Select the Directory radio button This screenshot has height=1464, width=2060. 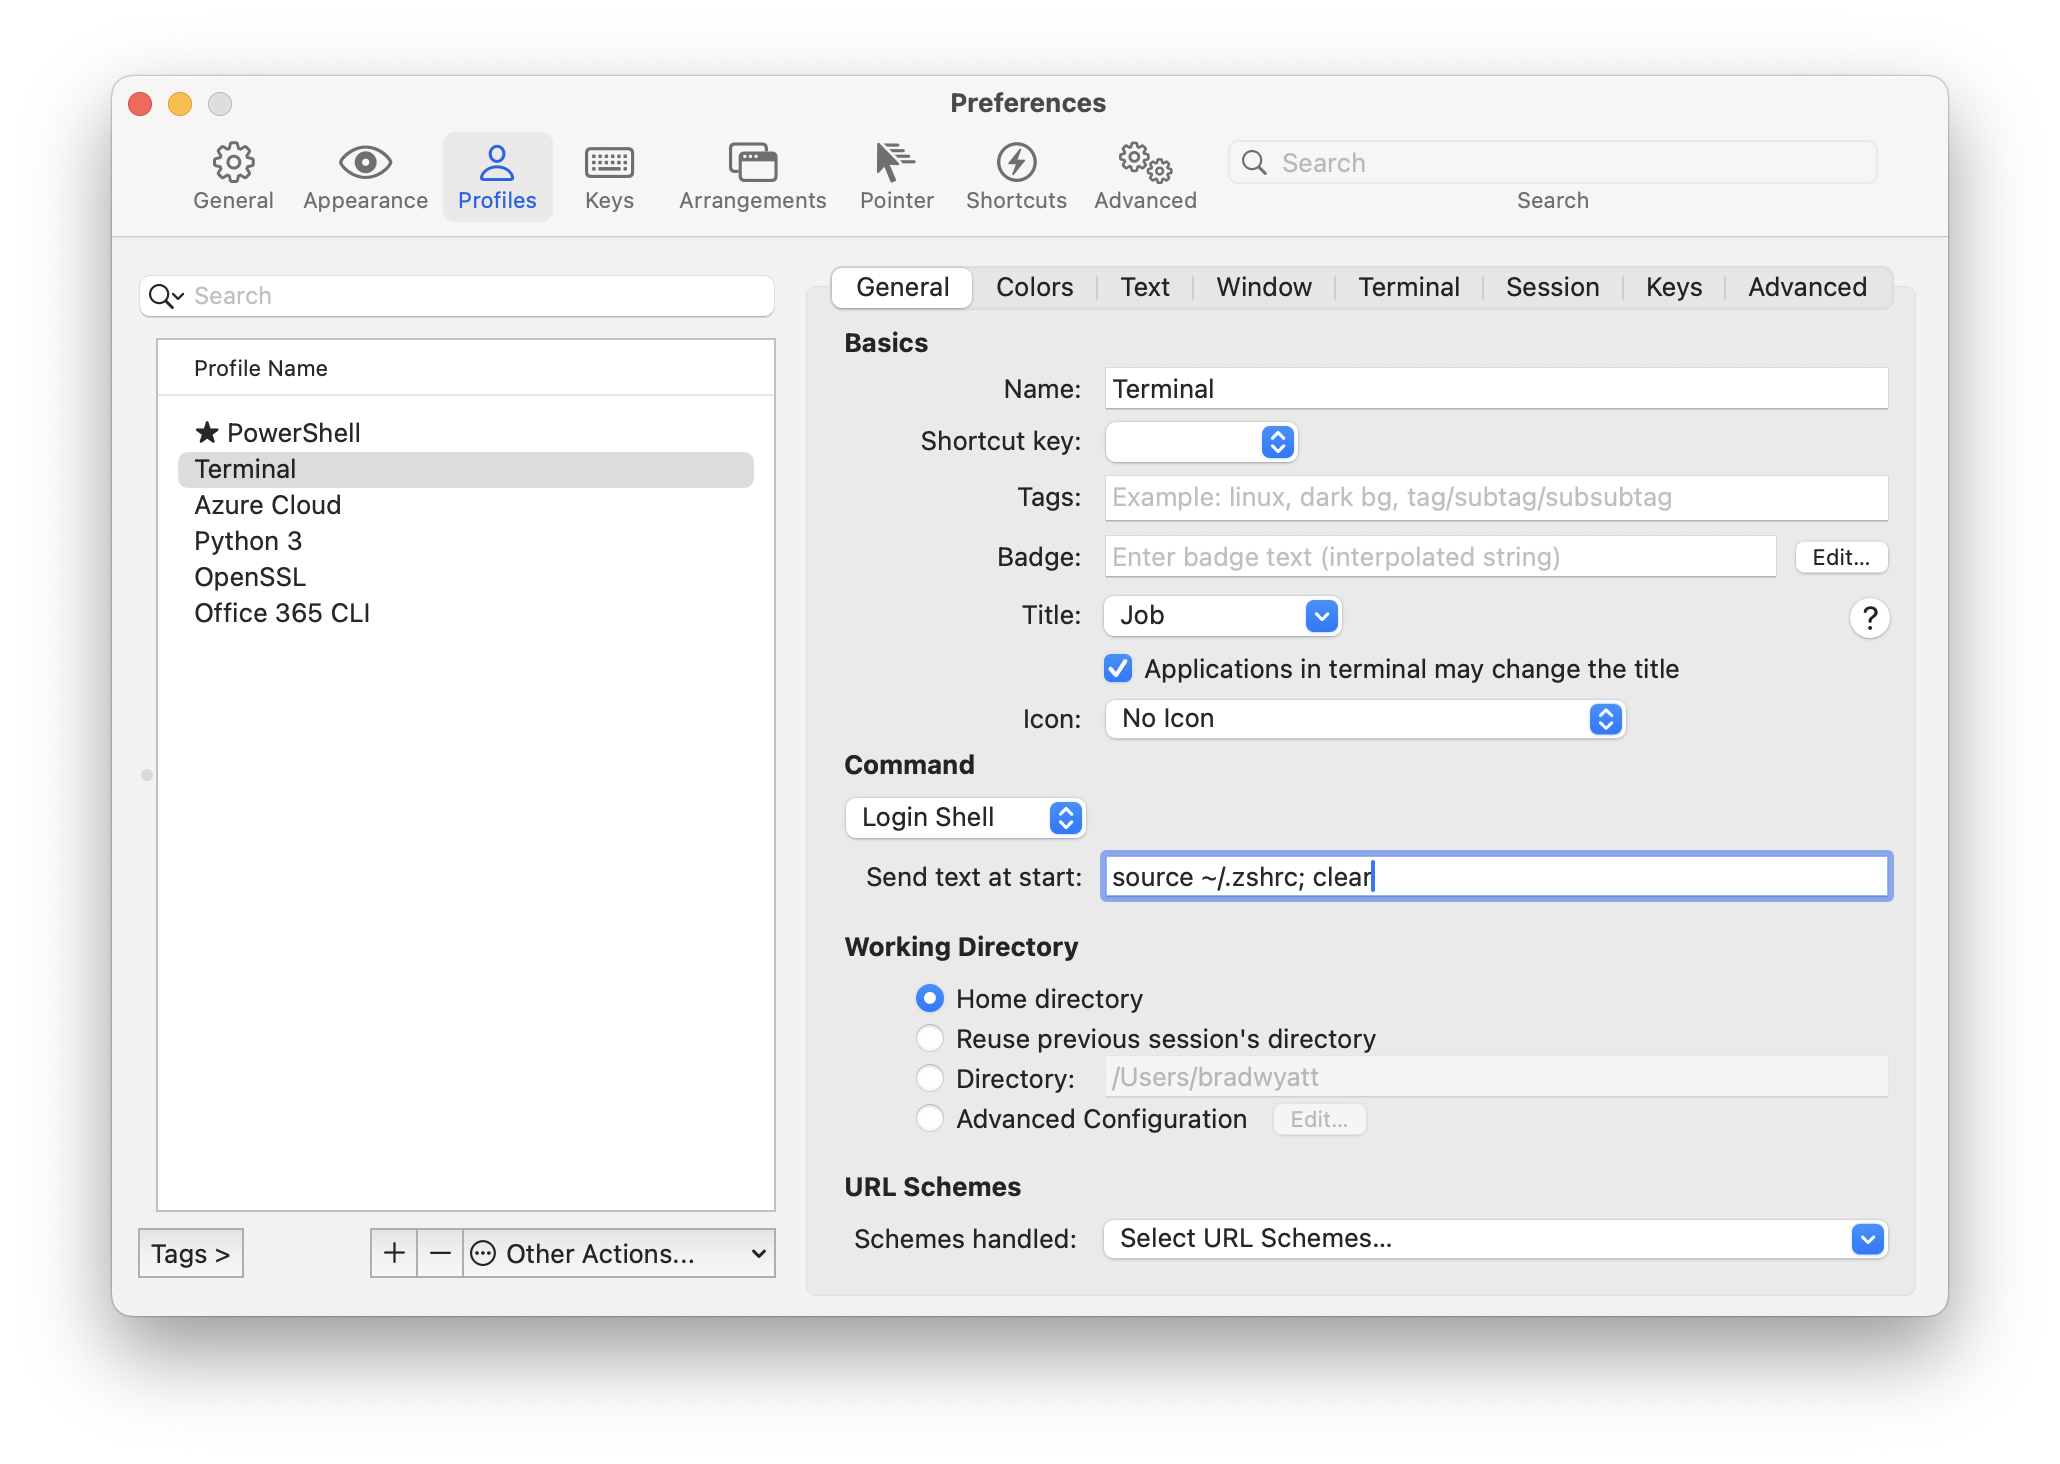click(x=930, y=1078)
